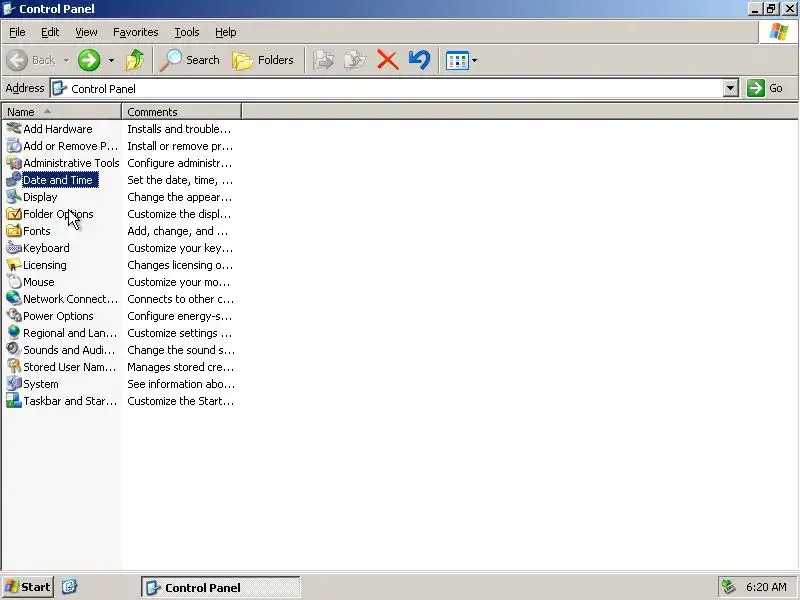
Task: Click the 'Installs and trouble…' comment
Action: [x=179, y=129]
